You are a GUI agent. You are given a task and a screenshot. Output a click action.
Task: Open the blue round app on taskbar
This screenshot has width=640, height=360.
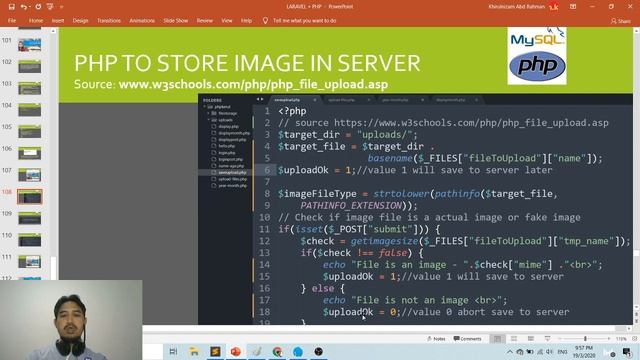click(298, 351)
